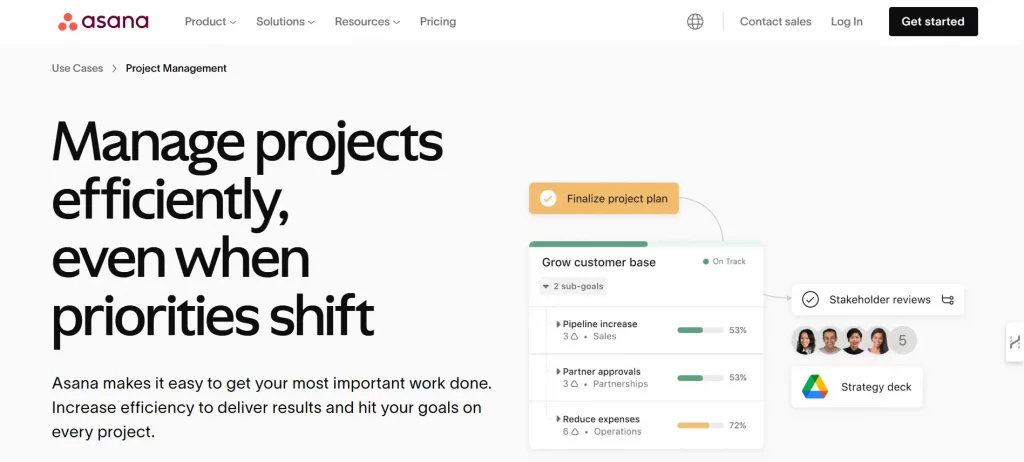Toggle the Stakeholder reviews check circle
The height and width of the screenshot is (462, 1024).
[810, 299]
